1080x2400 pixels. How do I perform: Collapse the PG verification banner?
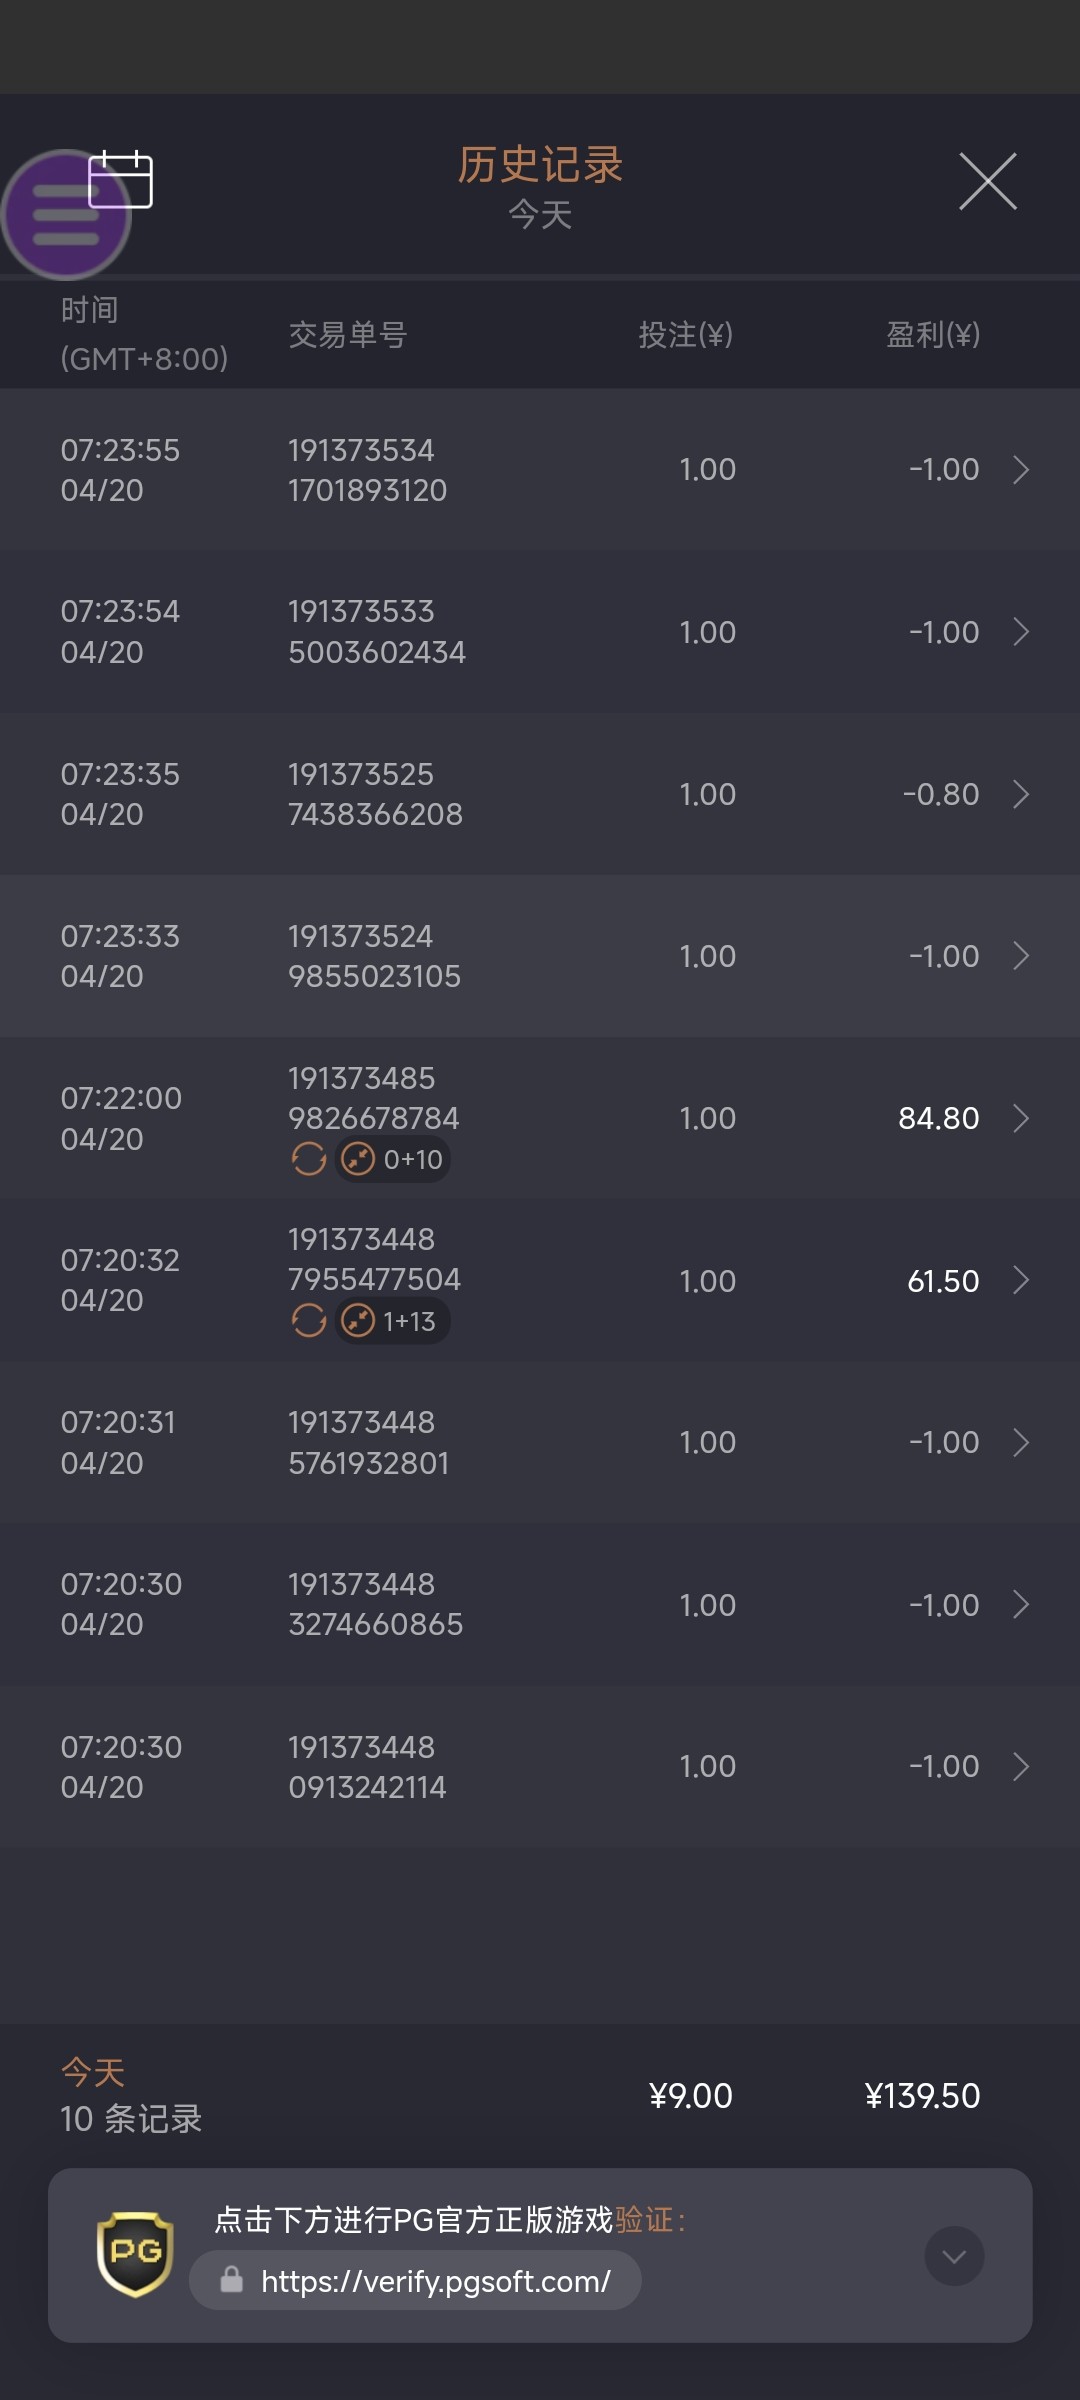coord(954,2256)
